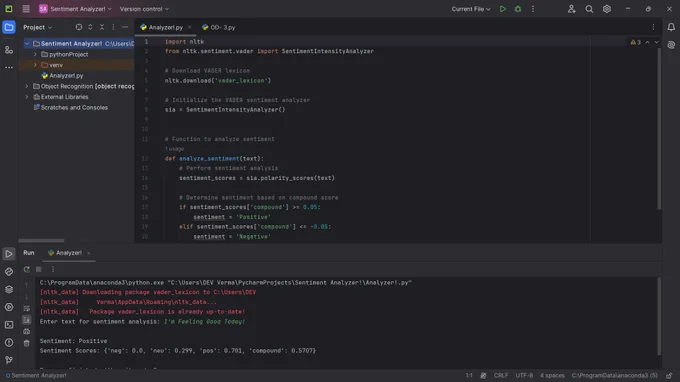Click Run console vertical scrollbar

click(x=659, y=316)
